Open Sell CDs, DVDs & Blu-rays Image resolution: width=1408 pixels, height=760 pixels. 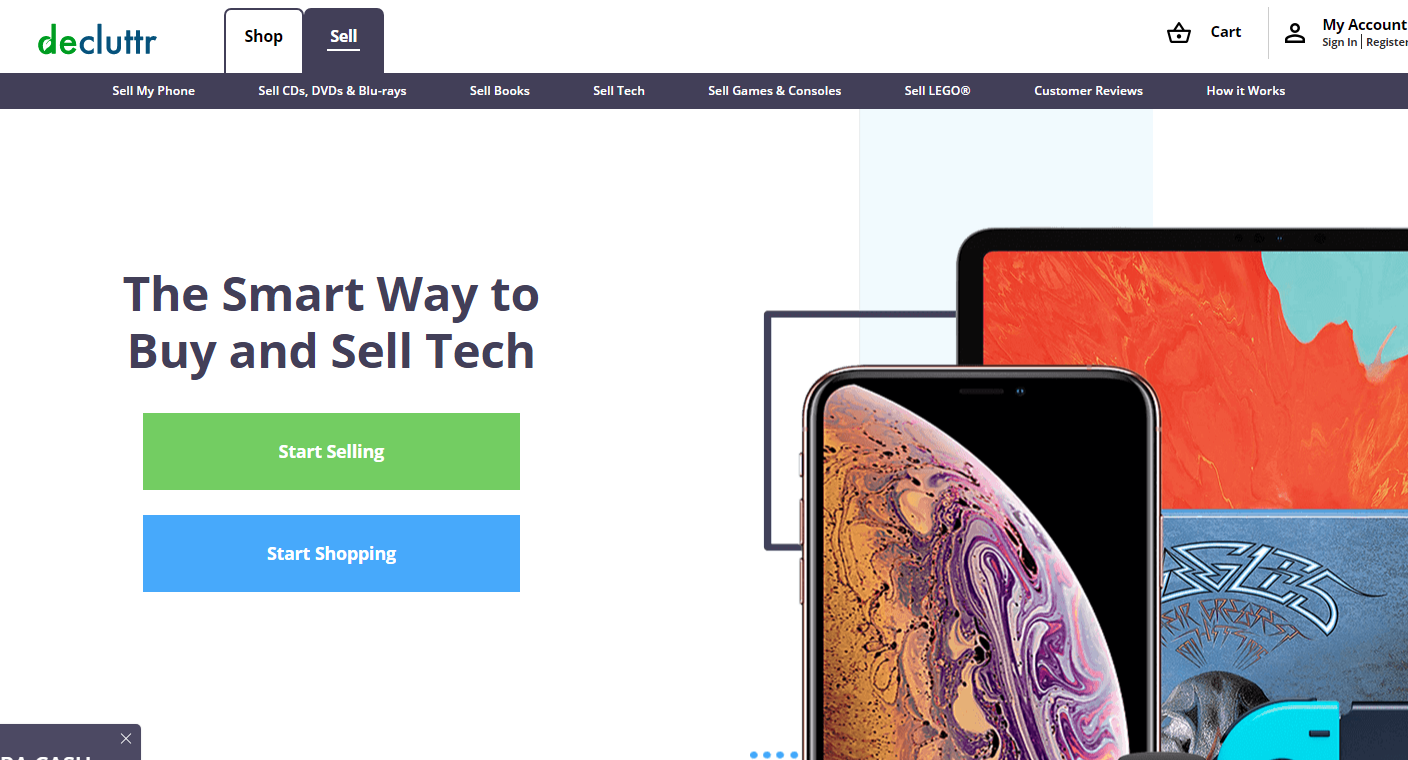tap(332, 91)
